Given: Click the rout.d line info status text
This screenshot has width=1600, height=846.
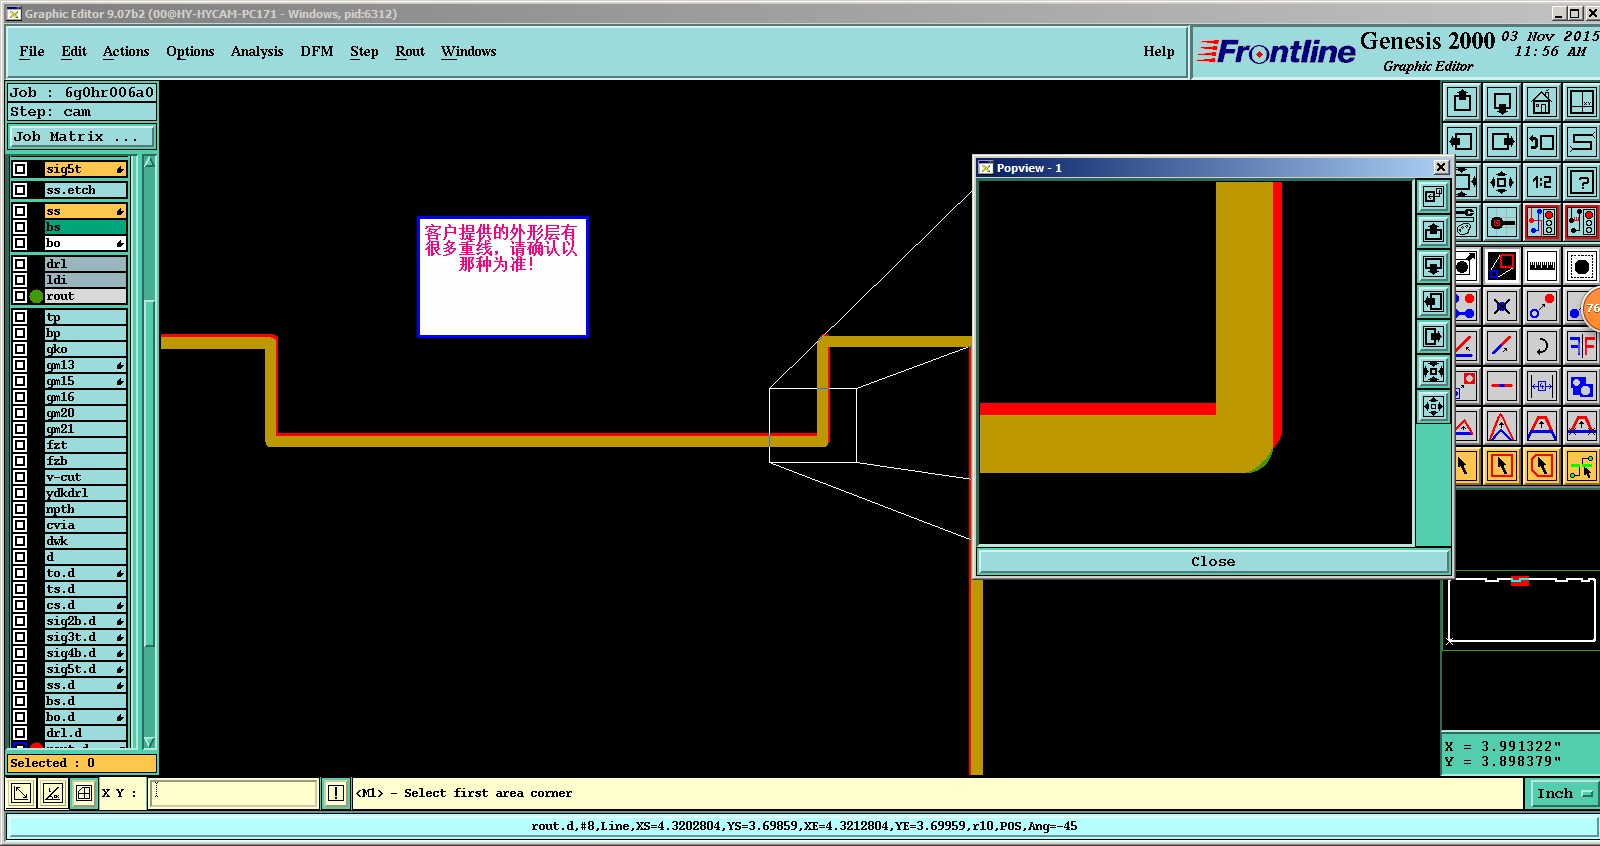Looking at the screenshot, I should click(804, 826).
